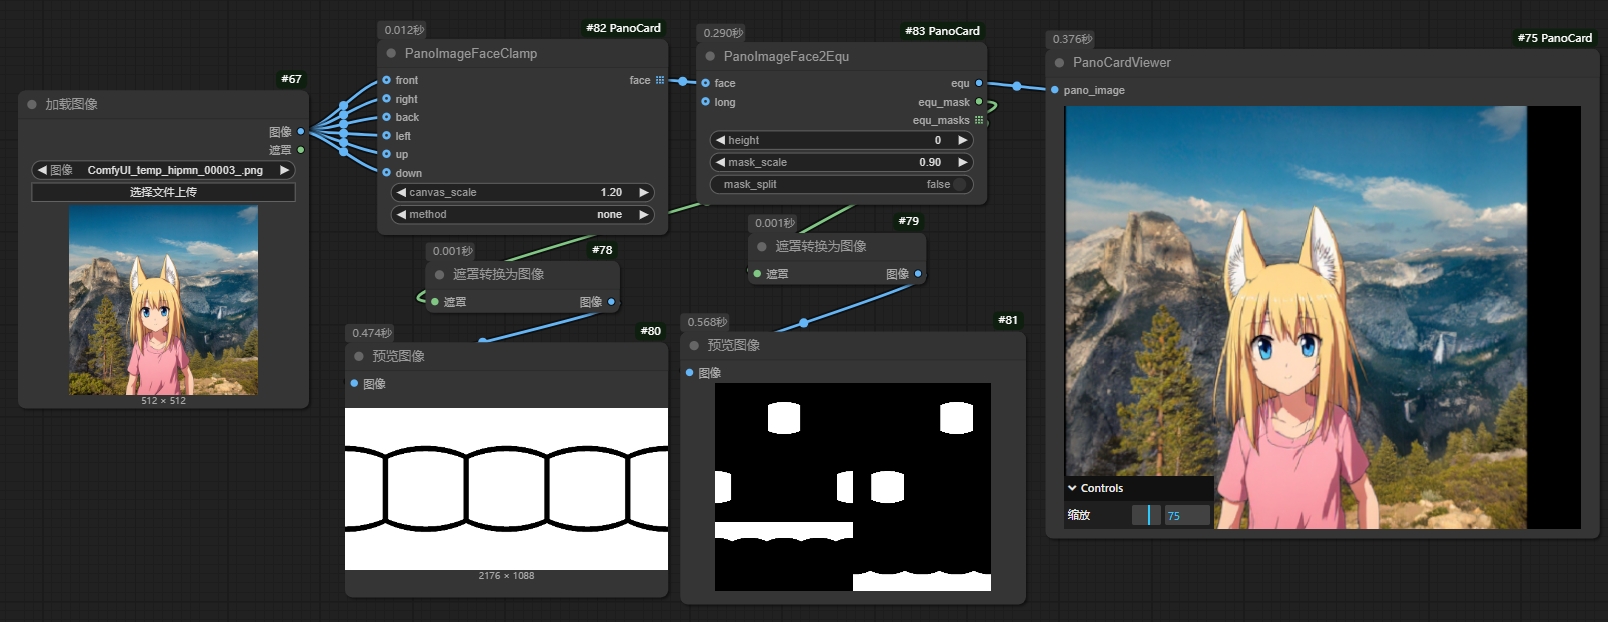This screenshot has height=622, width=1608.
Task: Click the equ_masks output grid socket
Action: (x=979, y=120)
